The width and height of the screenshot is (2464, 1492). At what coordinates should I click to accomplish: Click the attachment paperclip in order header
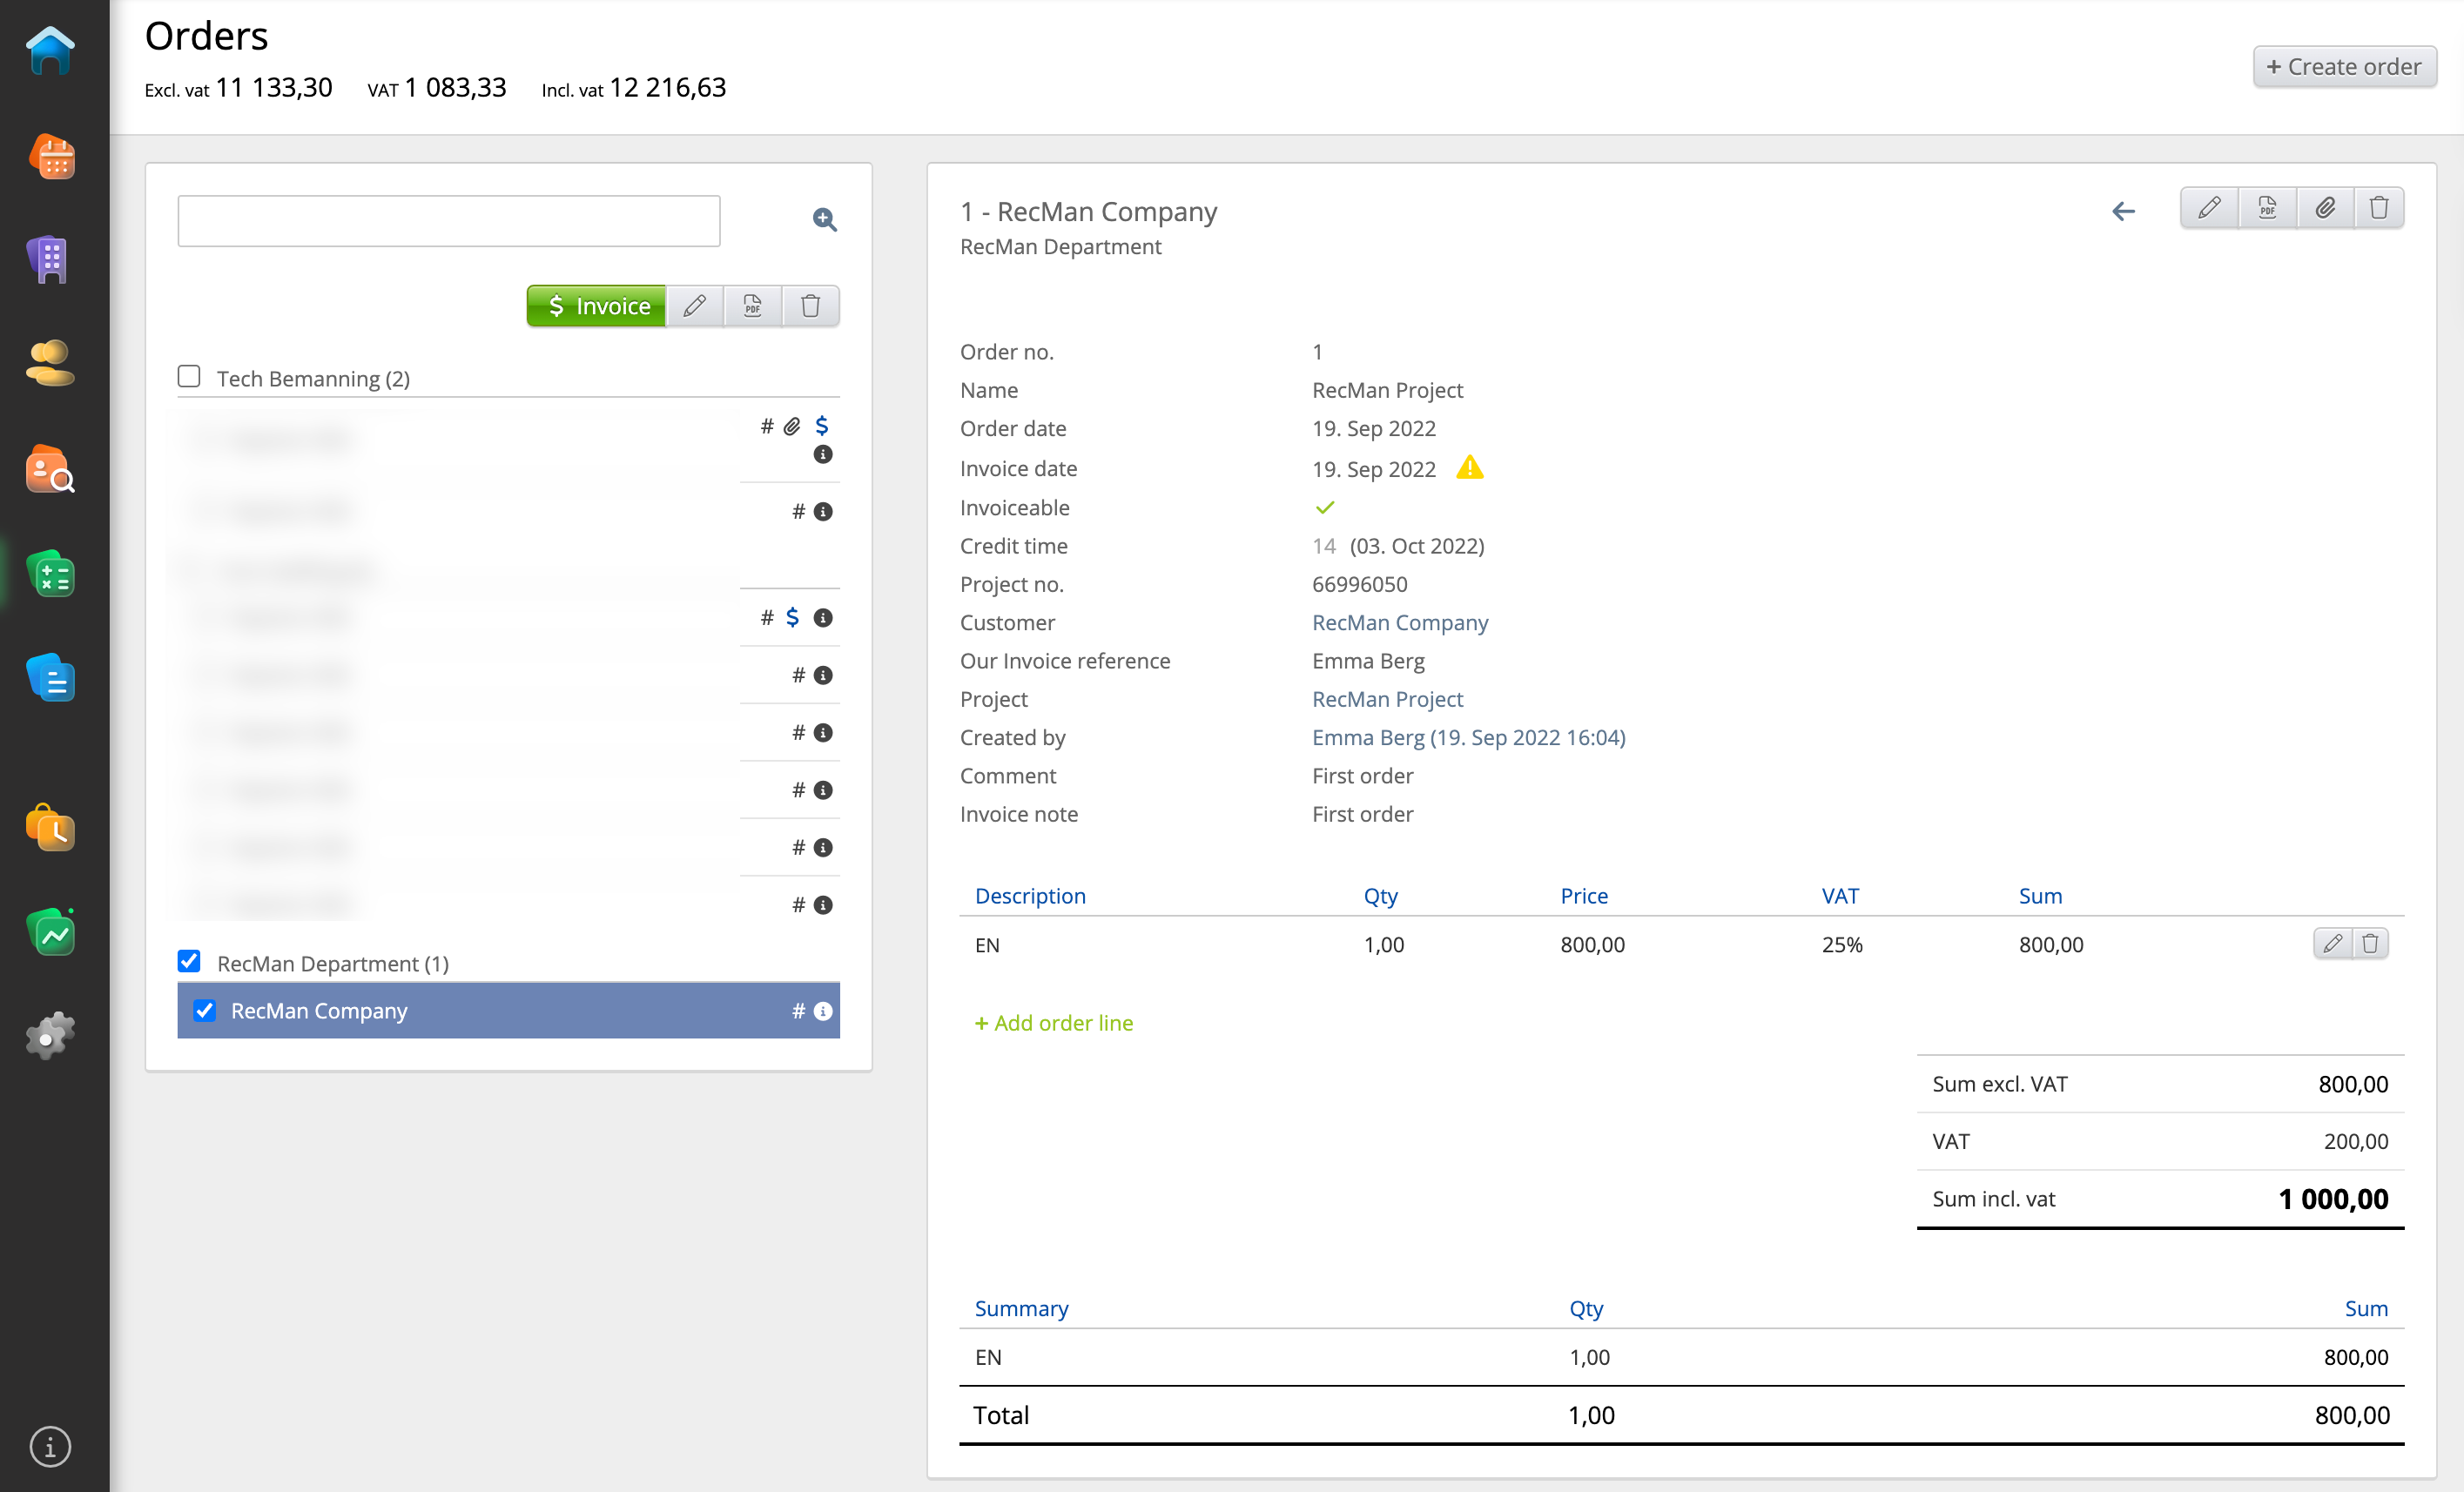pyautogui.click(x=2325, y=208)
